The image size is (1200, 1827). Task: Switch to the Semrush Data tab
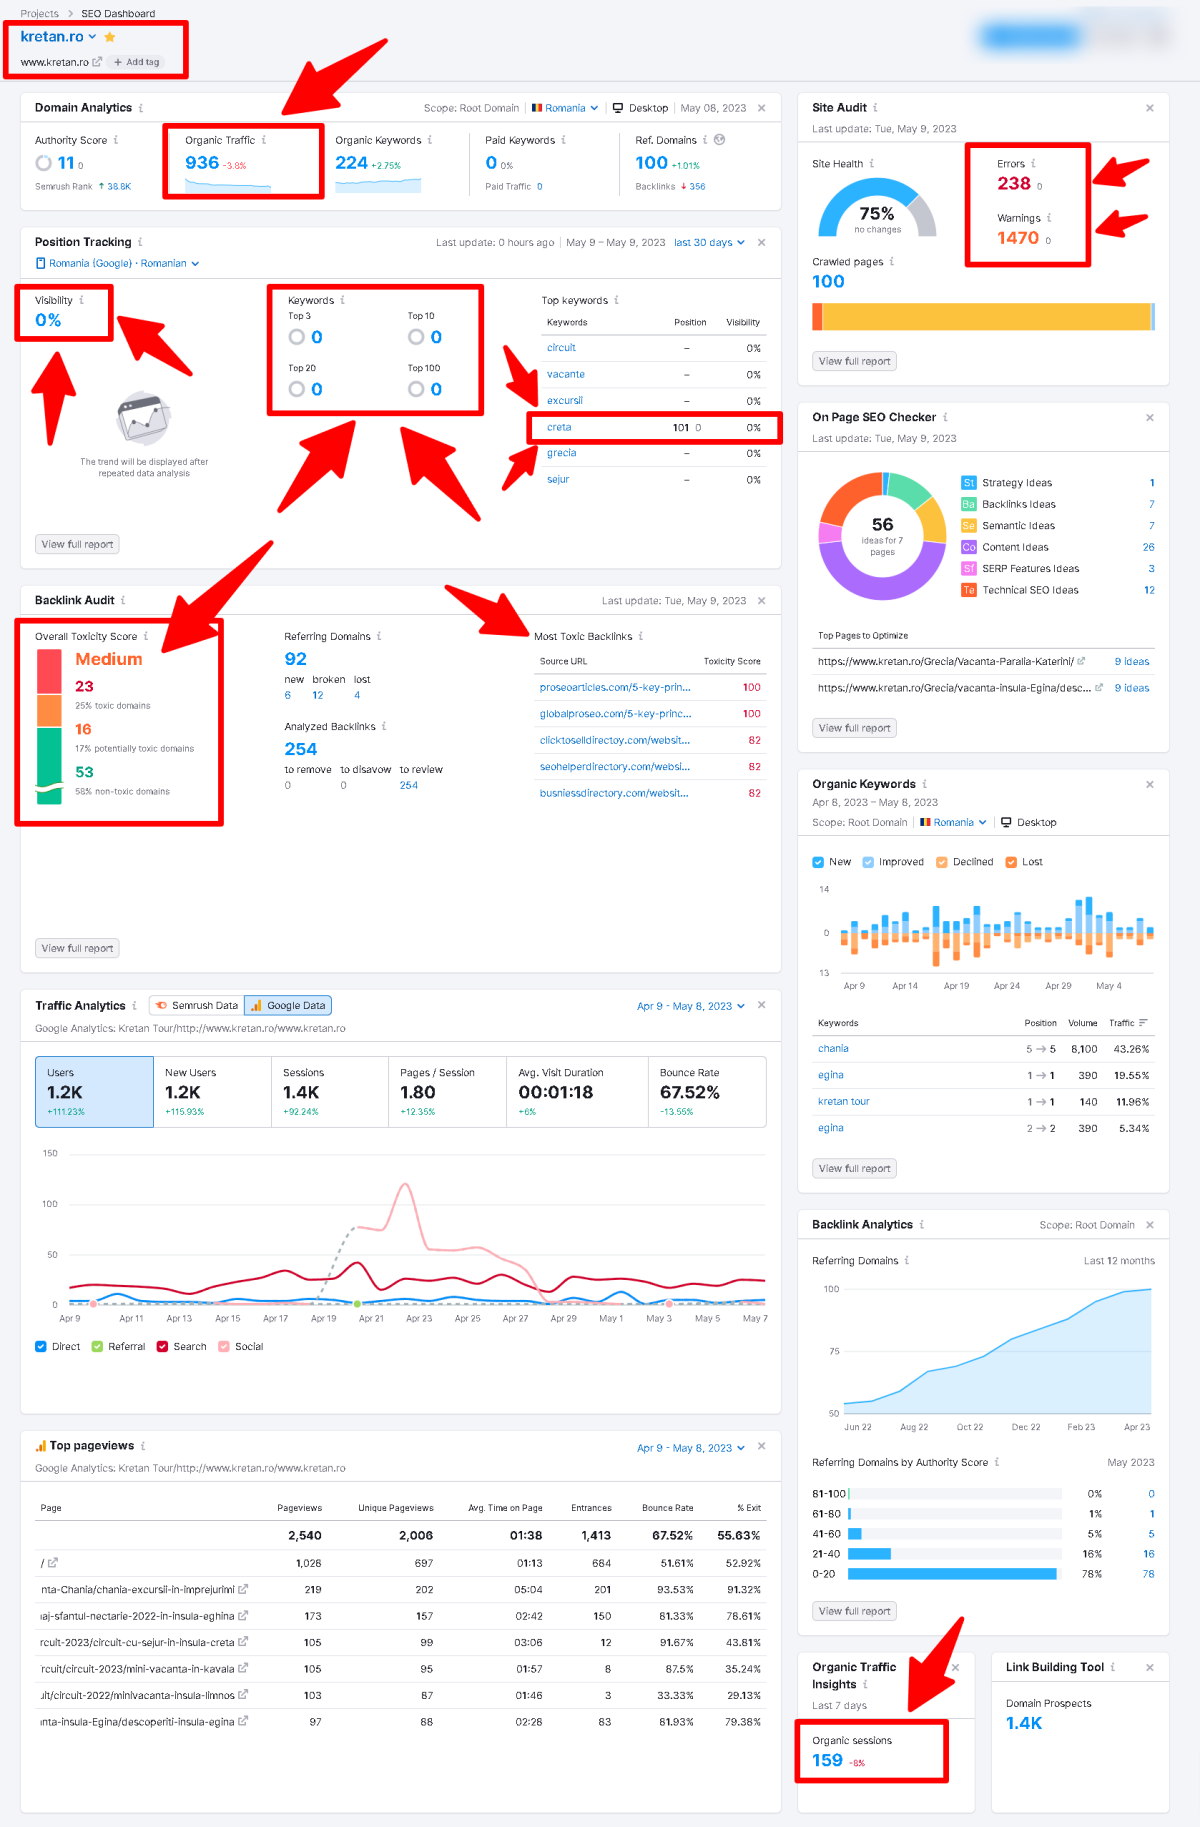point(197,1006)
